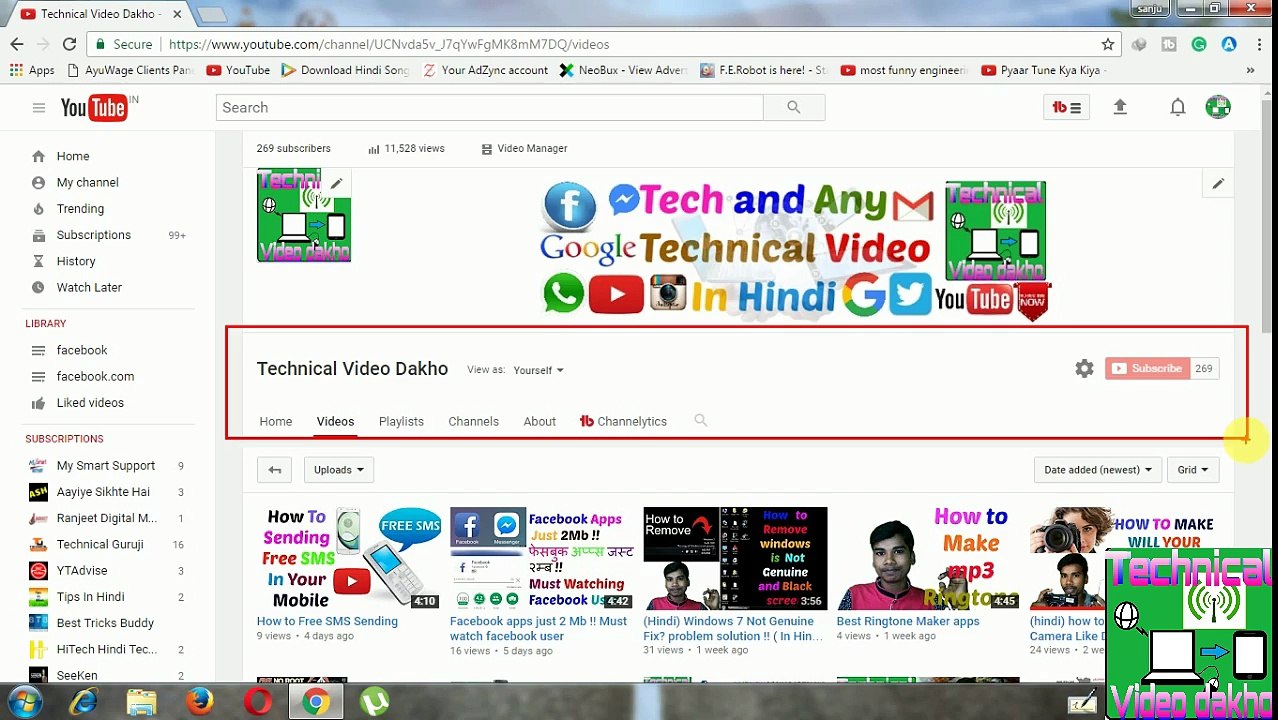Open the YouTube bookmark in bookmarks bar
1278x720 pixels.
click(238, 70)
